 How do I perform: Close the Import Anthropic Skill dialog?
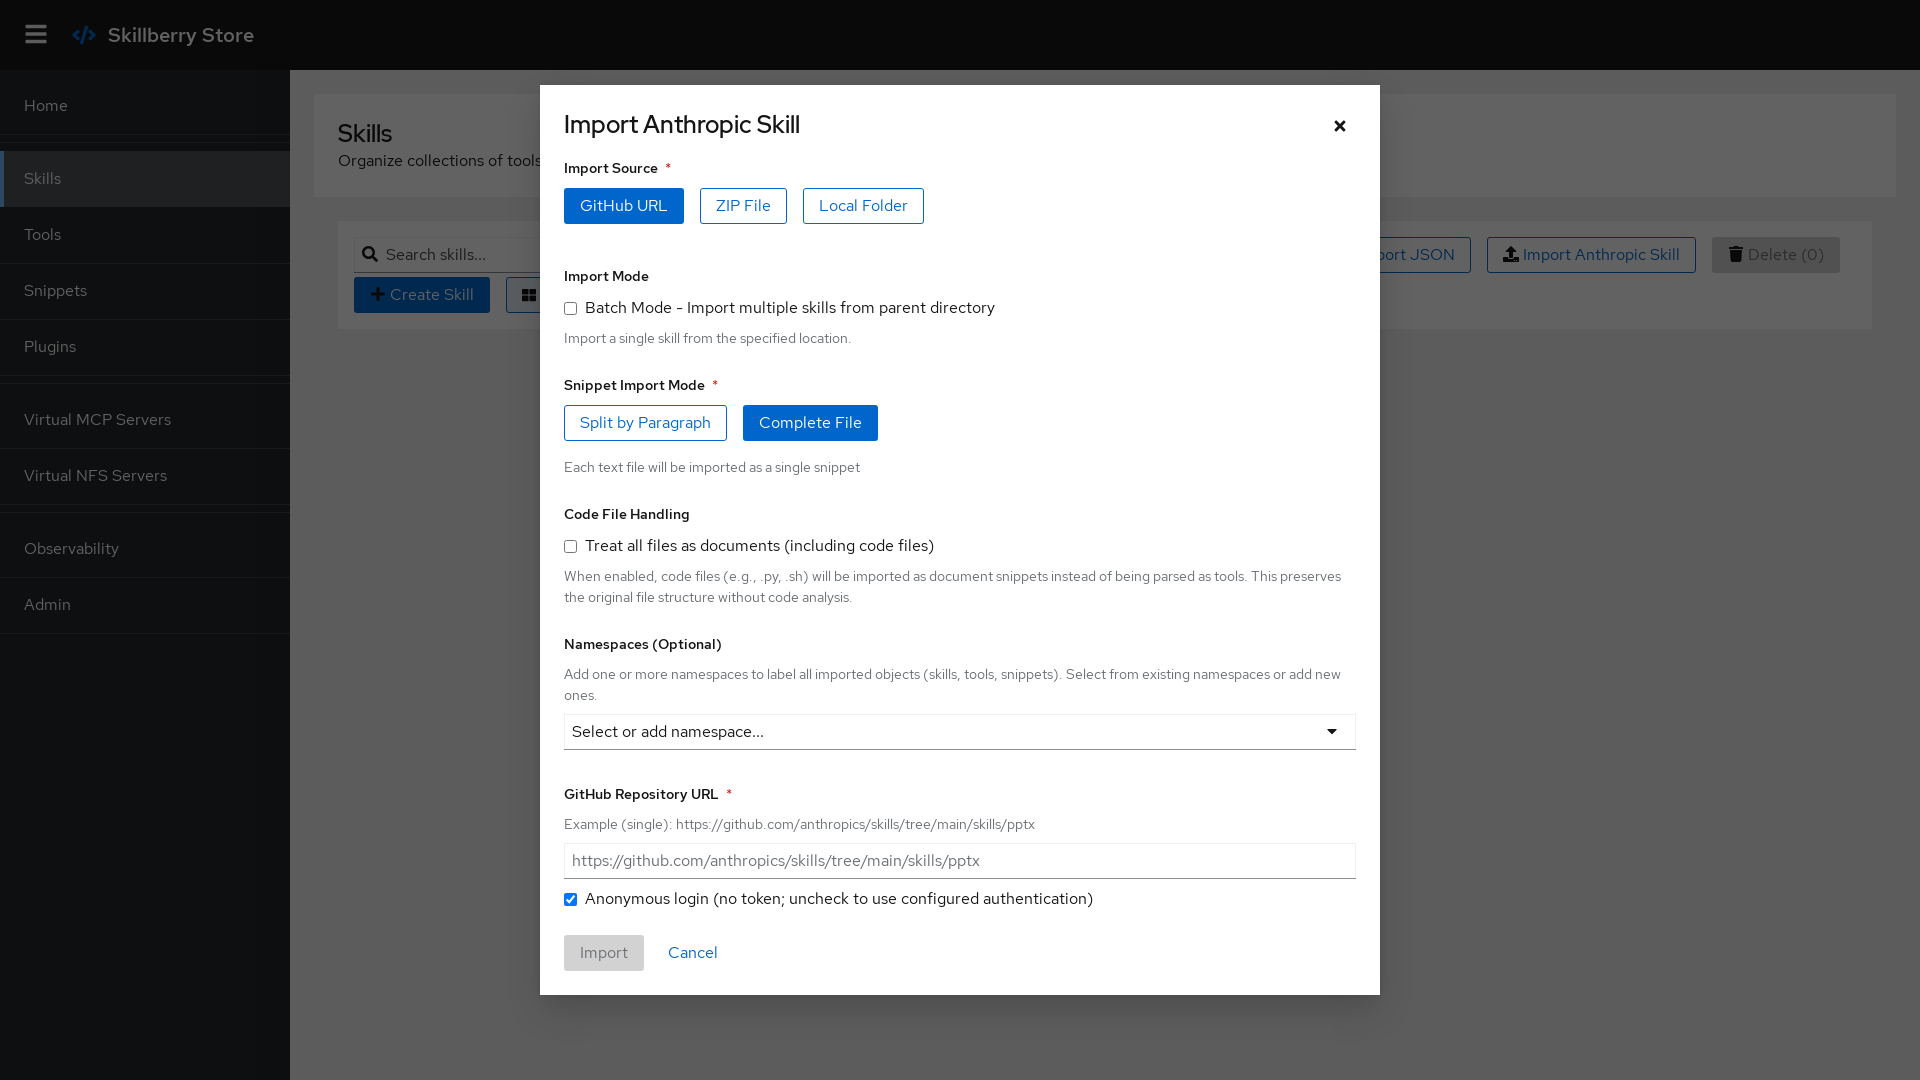(x=1340, y=126)
